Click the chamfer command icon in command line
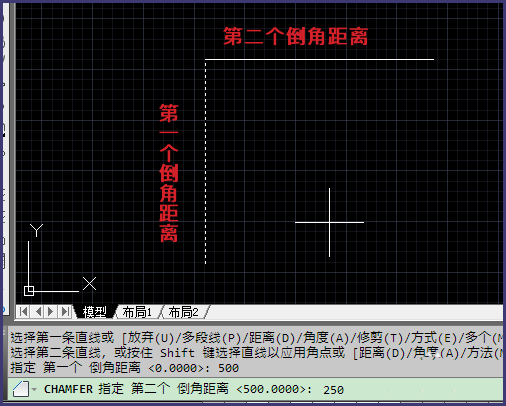The width and height of the screenshot is (506, 406). 21,389
